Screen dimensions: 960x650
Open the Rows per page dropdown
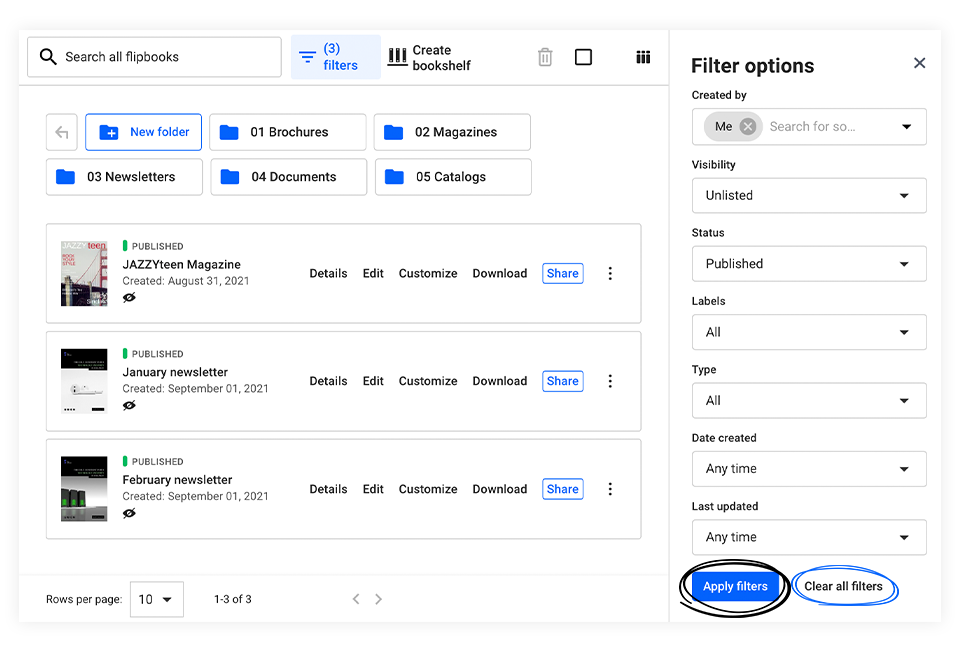pos(157,599)
